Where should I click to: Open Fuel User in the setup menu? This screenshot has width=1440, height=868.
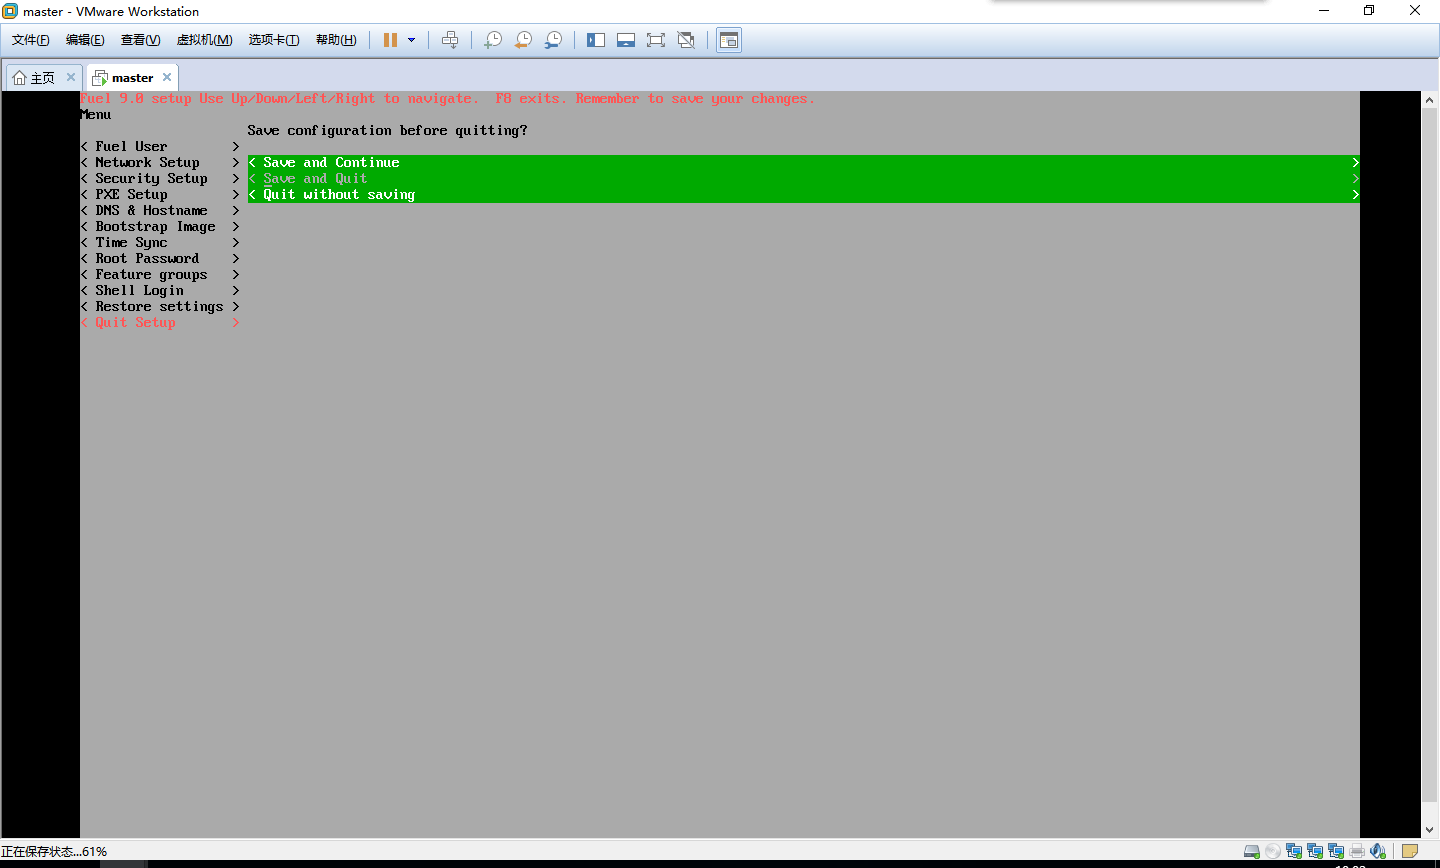coord(160,147)
